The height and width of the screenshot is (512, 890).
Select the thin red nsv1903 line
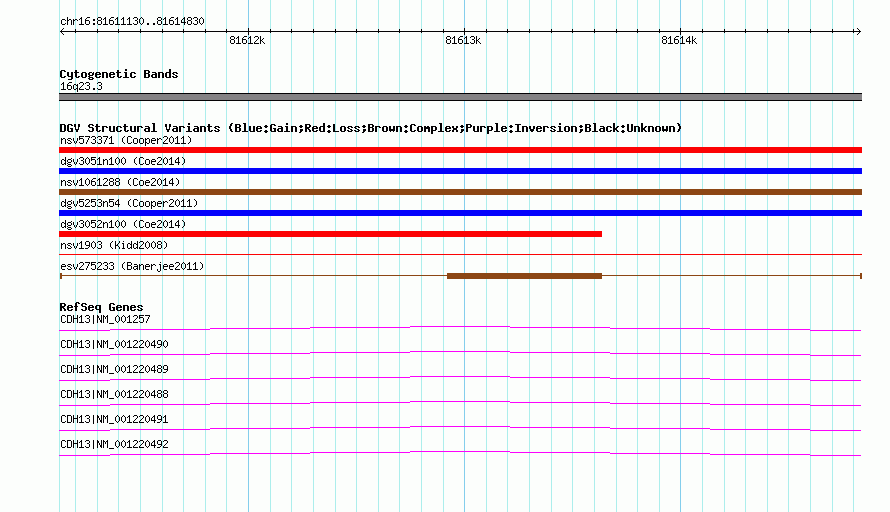point(460,254)
